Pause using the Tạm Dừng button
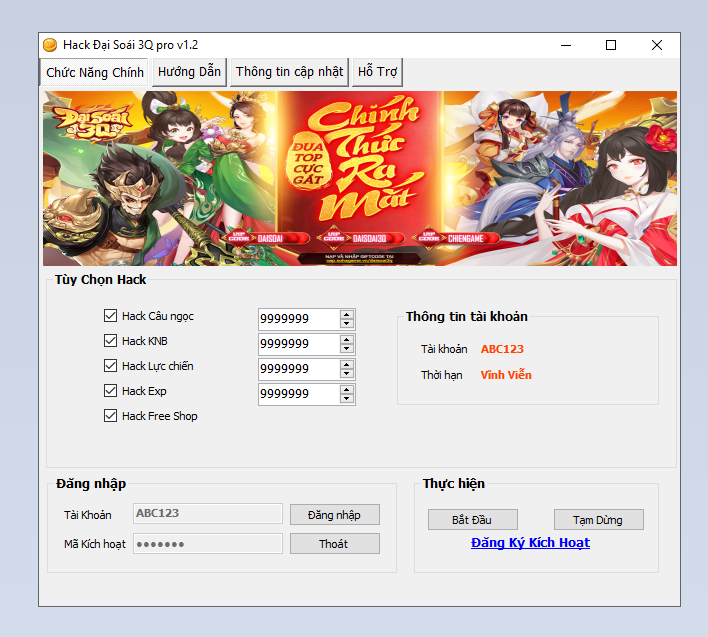The image size is (708, 637). pyautogui.click(x=598, y=520)
